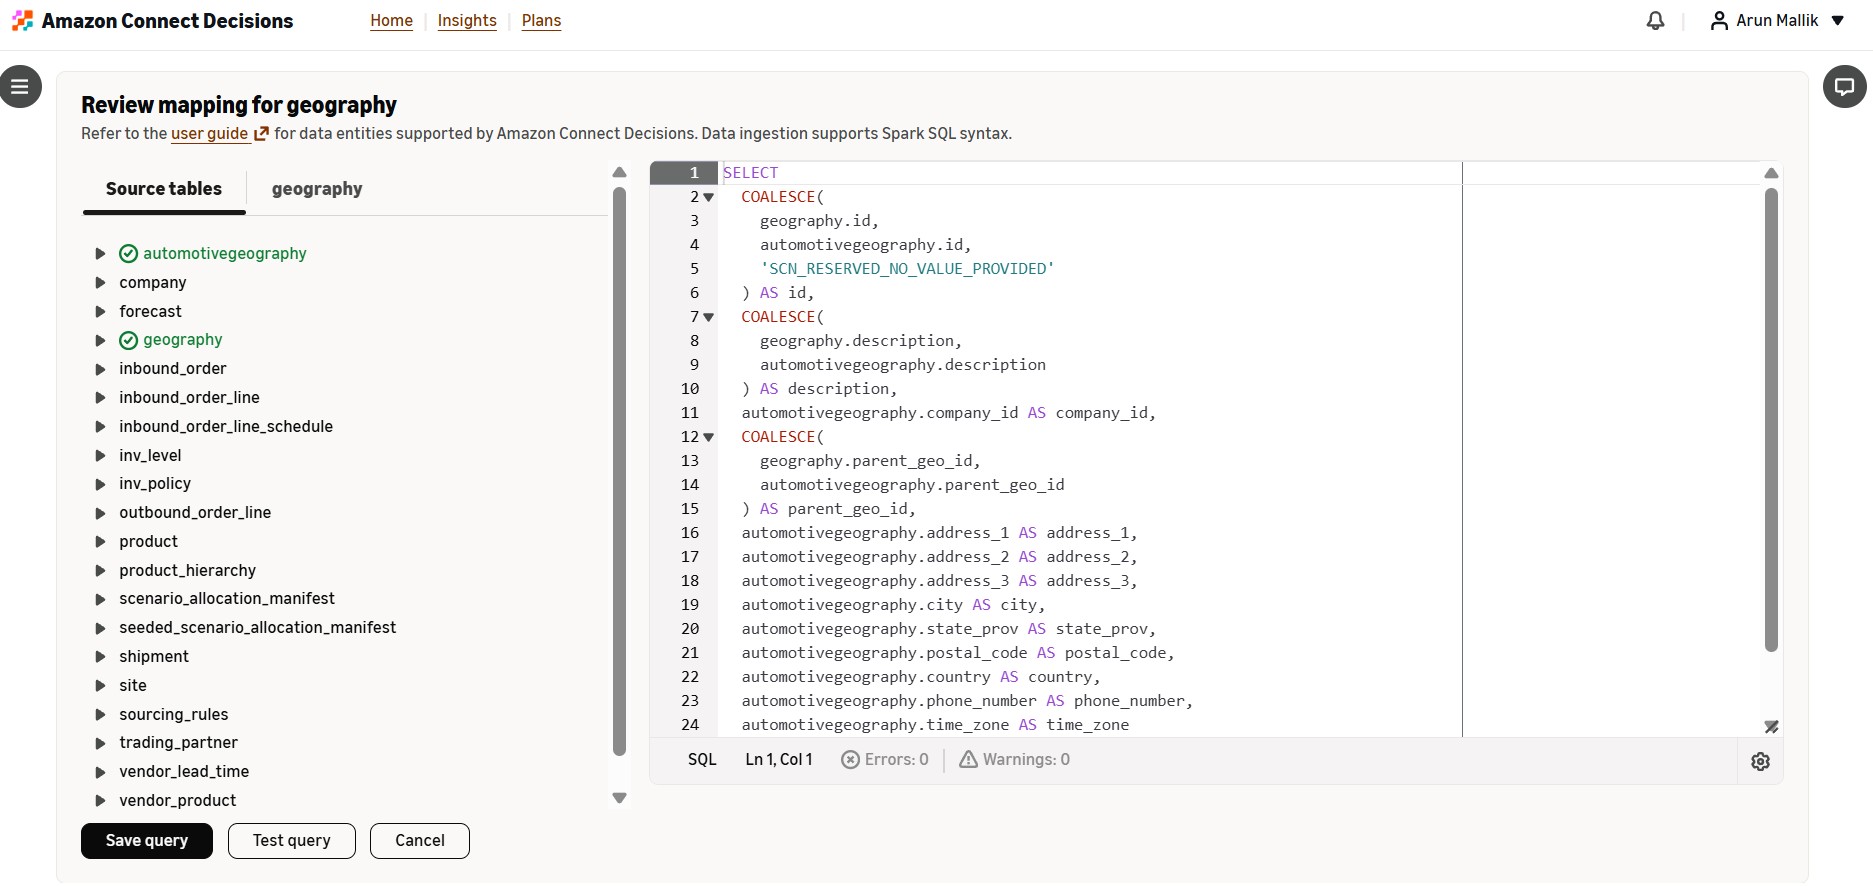The image size is (1873, 886).
Task: View notifications bell icon
Action: click(1656, 21)
